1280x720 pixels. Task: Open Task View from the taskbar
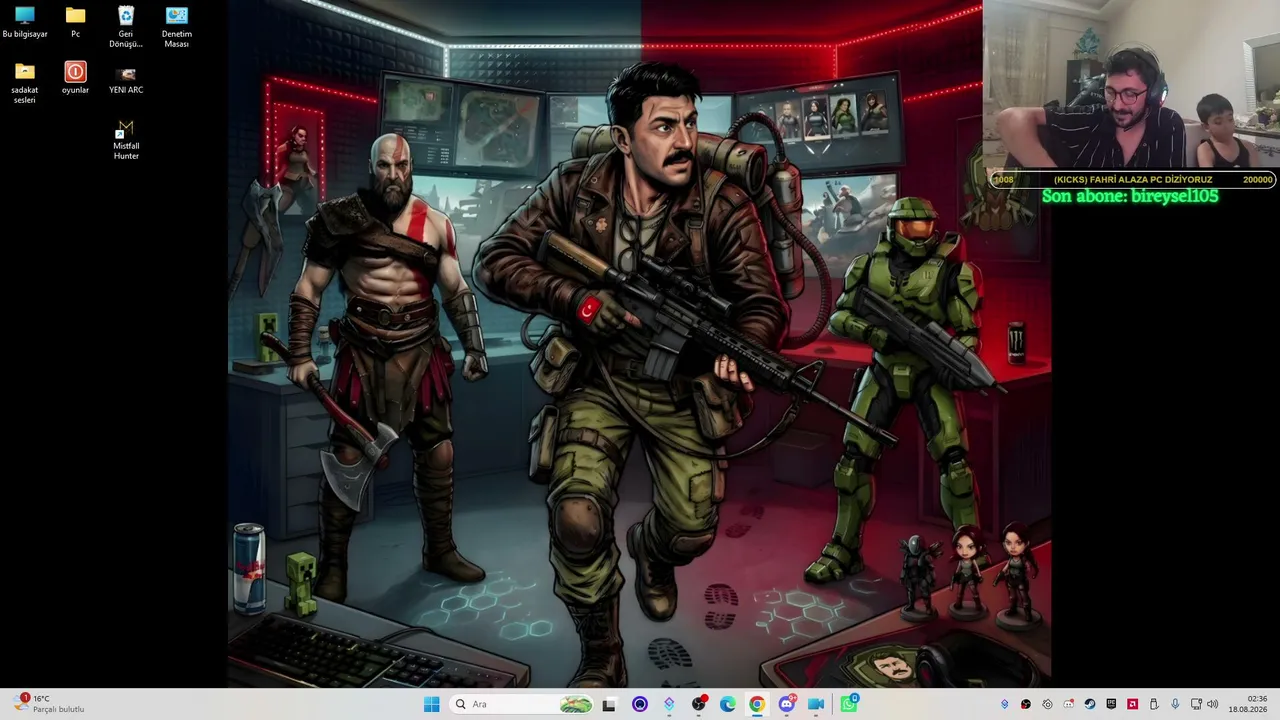[x=609, y=704]
